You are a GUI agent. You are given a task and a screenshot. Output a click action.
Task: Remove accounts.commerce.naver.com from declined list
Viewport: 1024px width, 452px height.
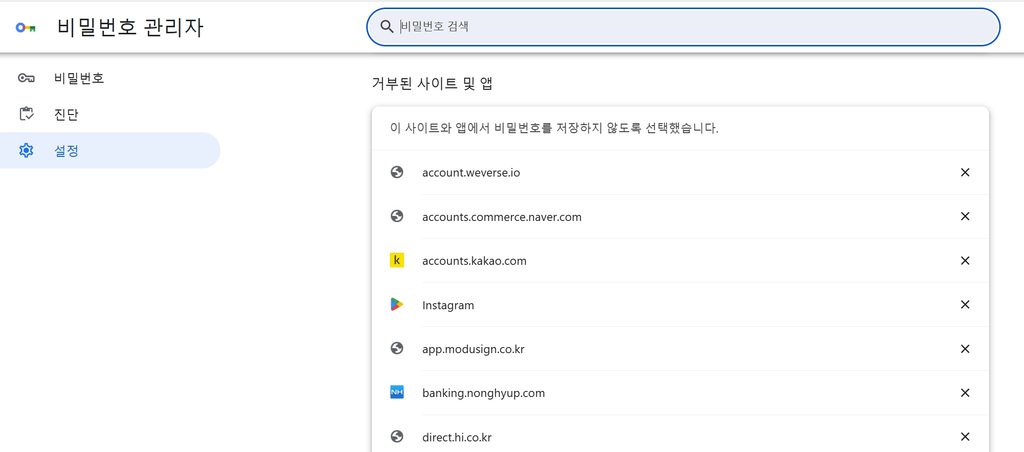965,216
